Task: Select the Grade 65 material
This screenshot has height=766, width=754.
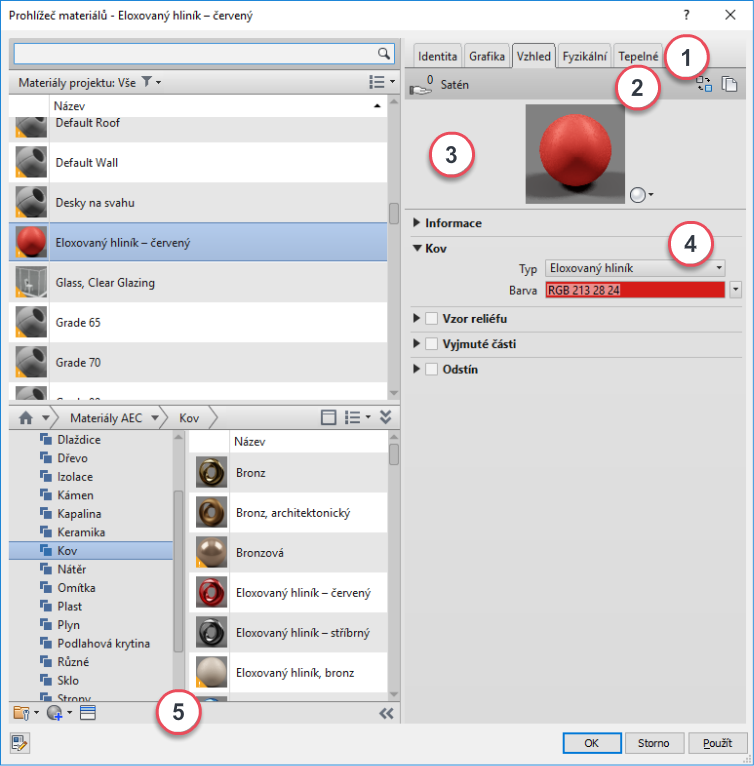Action: pos(198,322)
